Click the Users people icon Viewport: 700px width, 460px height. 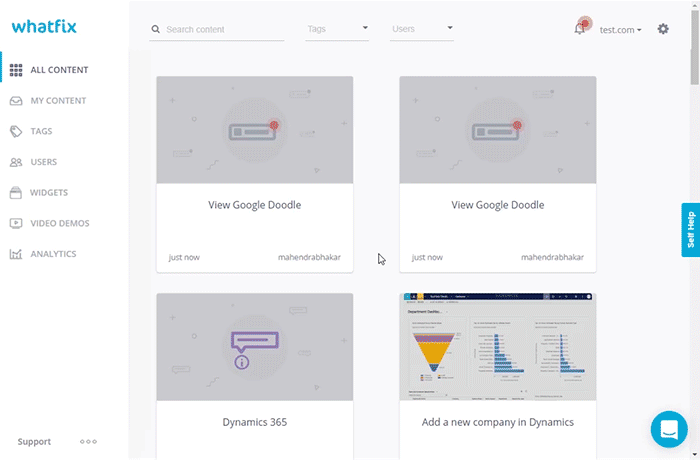click(x=16, y=162)
